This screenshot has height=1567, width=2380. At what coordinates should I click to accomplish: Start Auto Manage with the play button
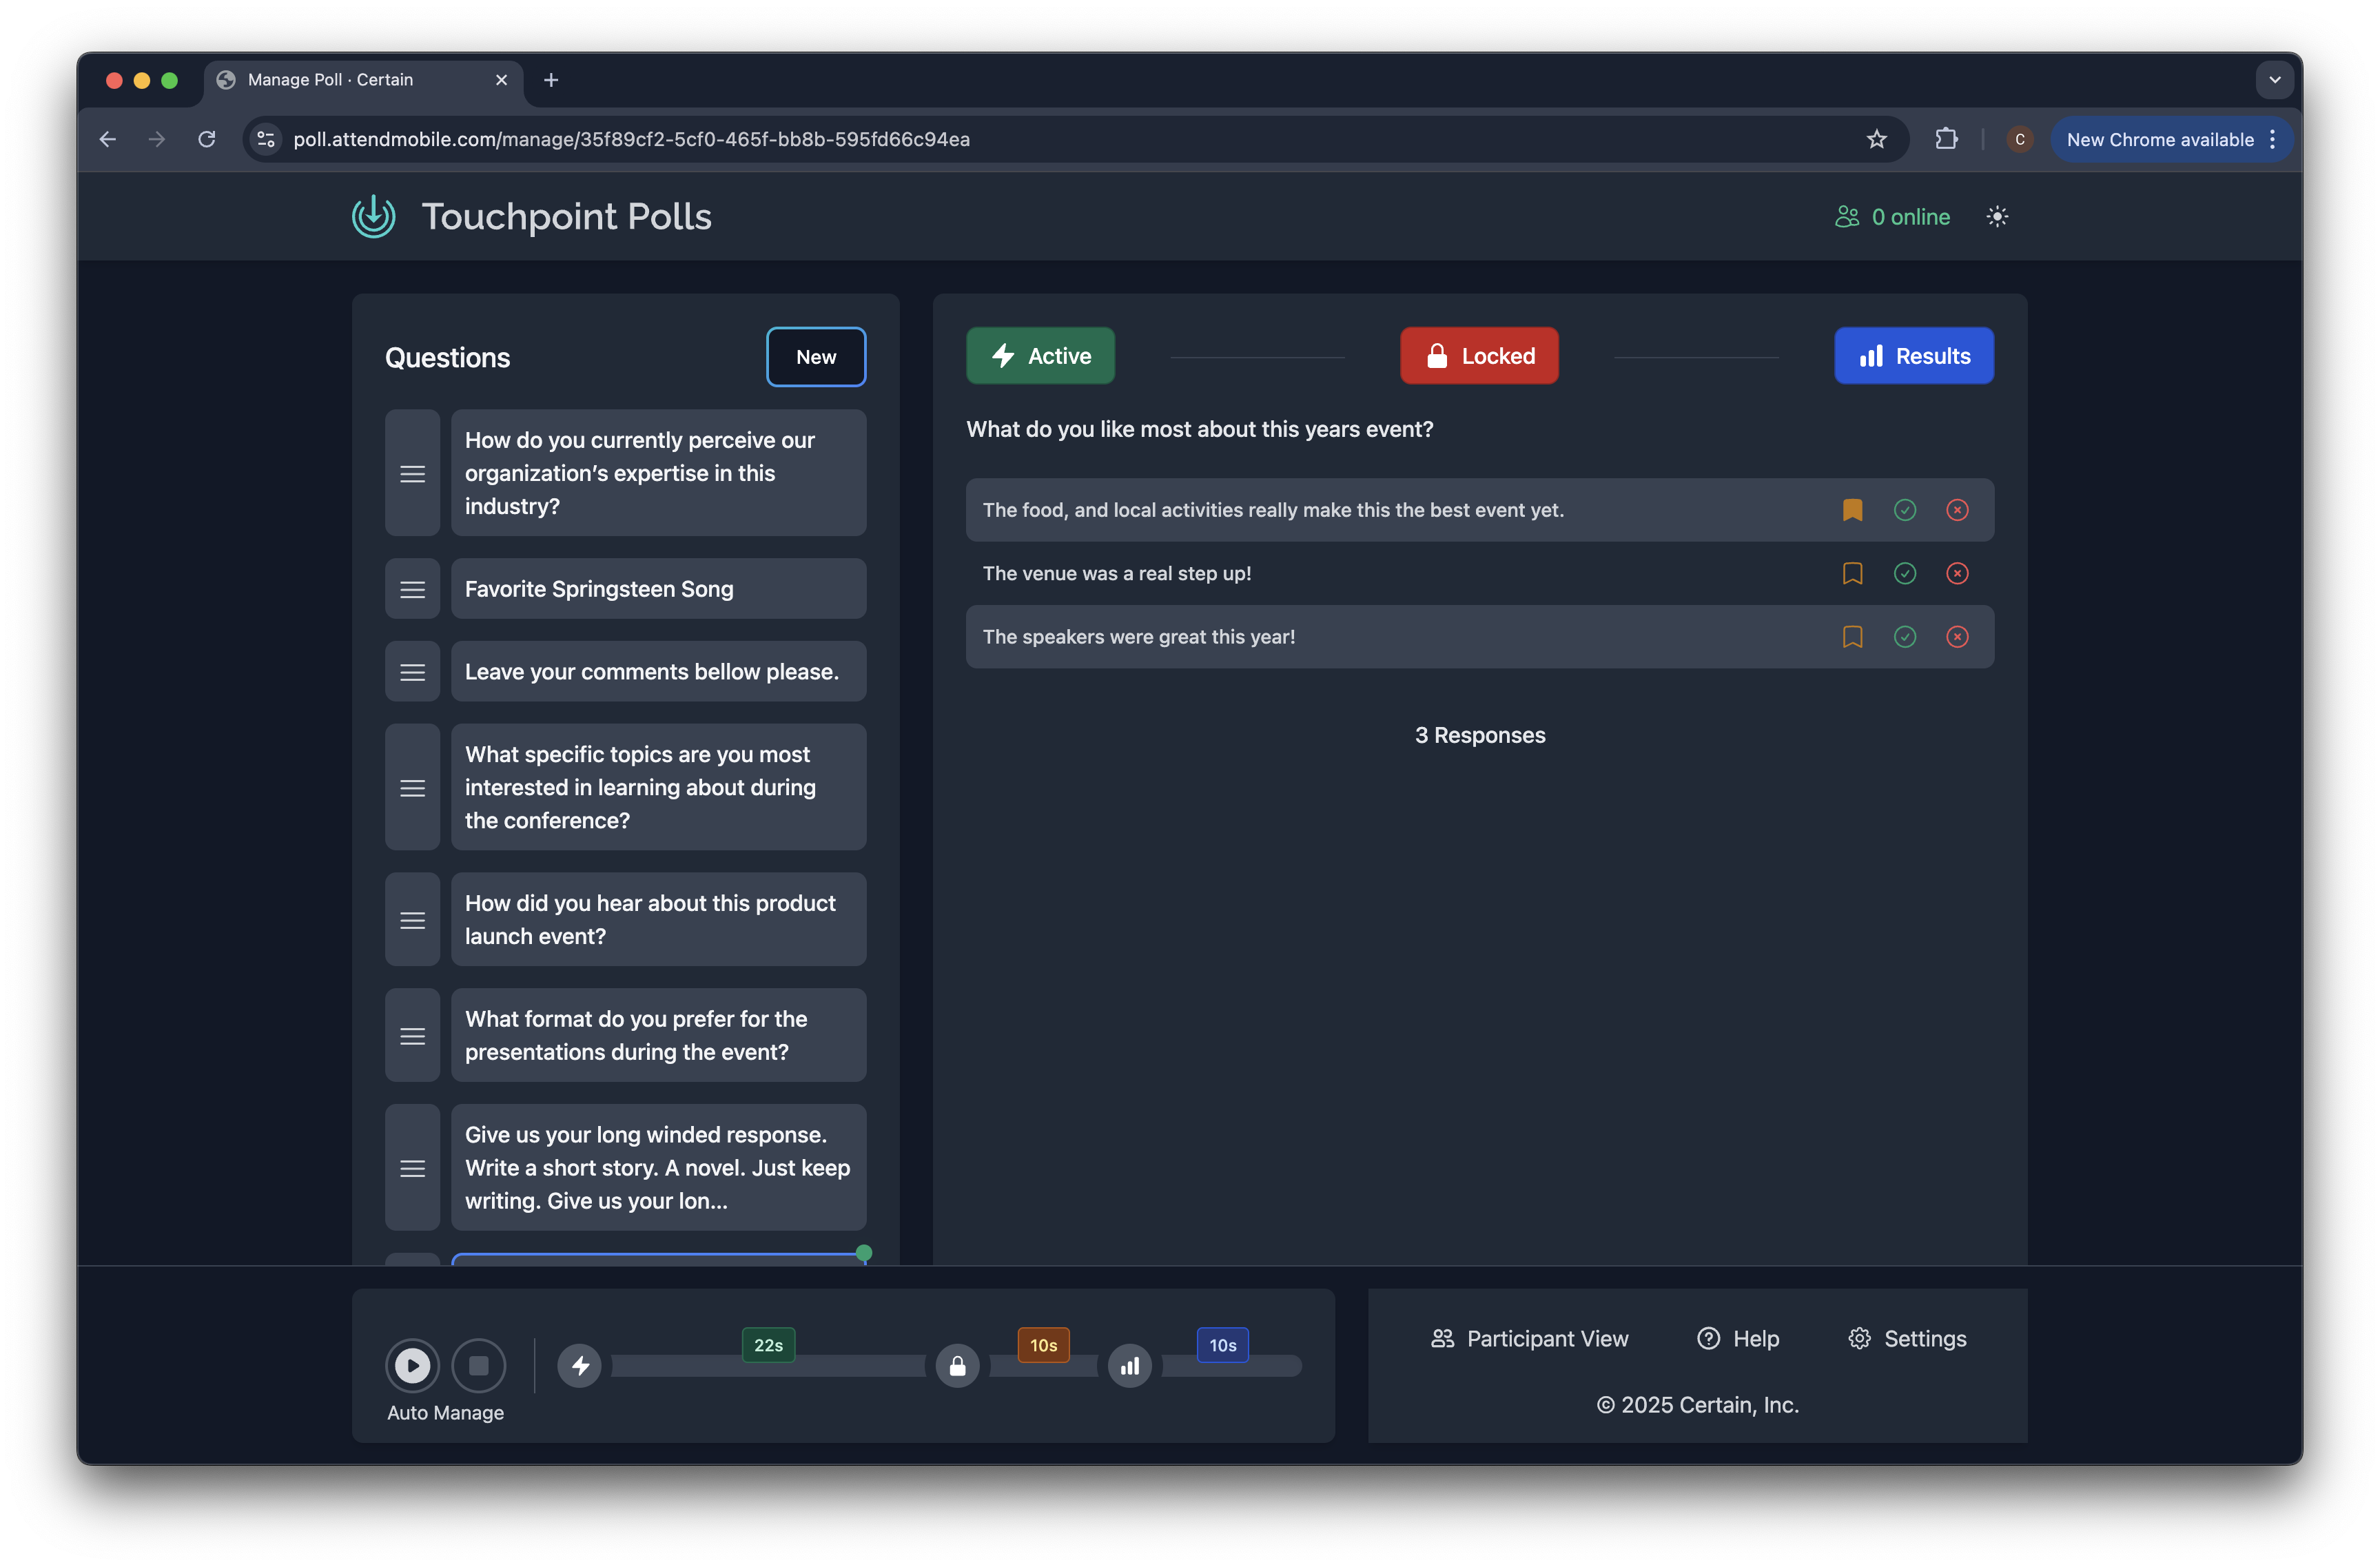pyautogui.click(x=412, y=1365)
